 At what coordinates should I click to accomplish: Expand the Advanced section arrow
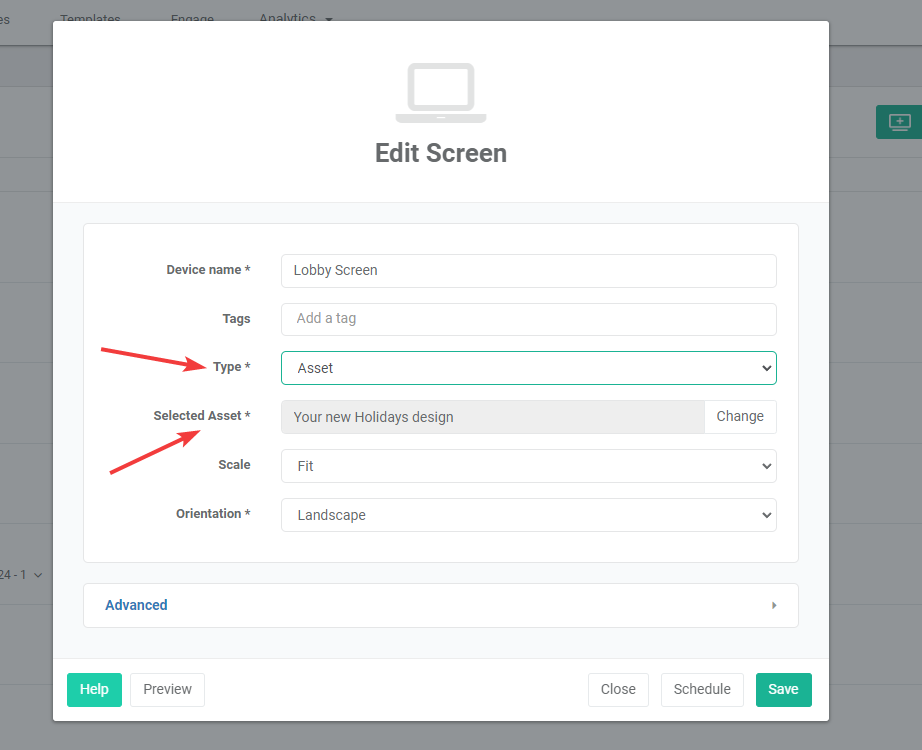[774, 606]
